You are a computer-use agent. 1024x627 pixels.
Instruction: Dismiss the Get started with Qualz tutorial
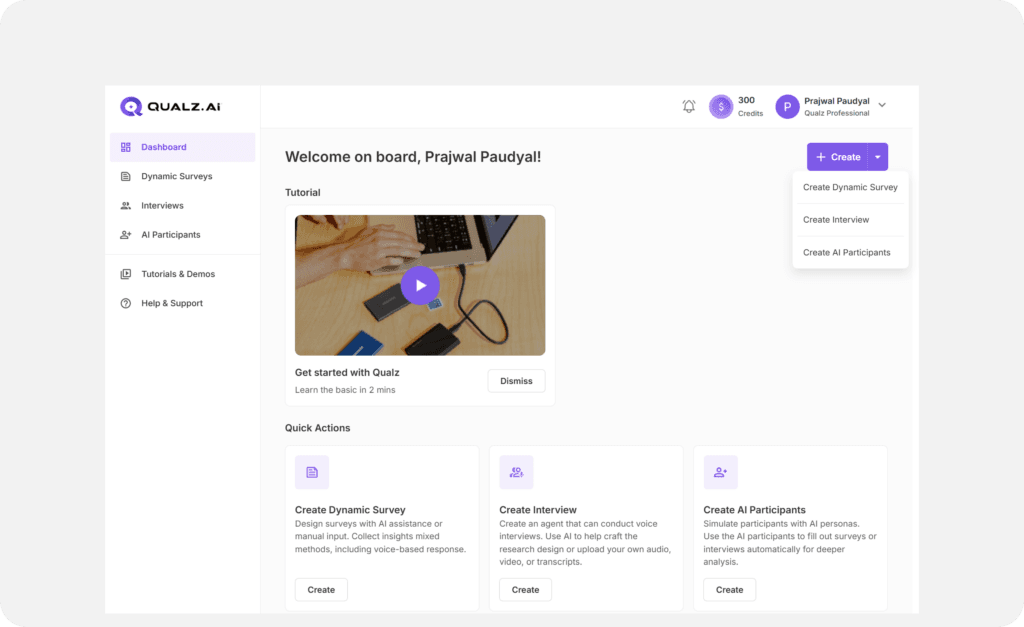516,381
